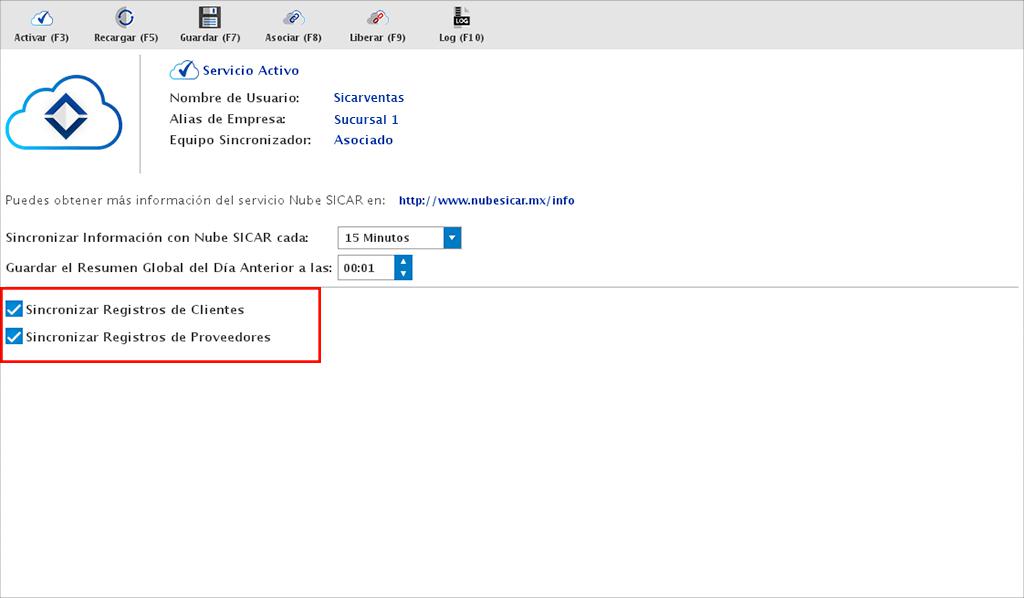The image size is (1024, 598).
Task: Click inside the 00:01 time field
Action: click(365, 268)
